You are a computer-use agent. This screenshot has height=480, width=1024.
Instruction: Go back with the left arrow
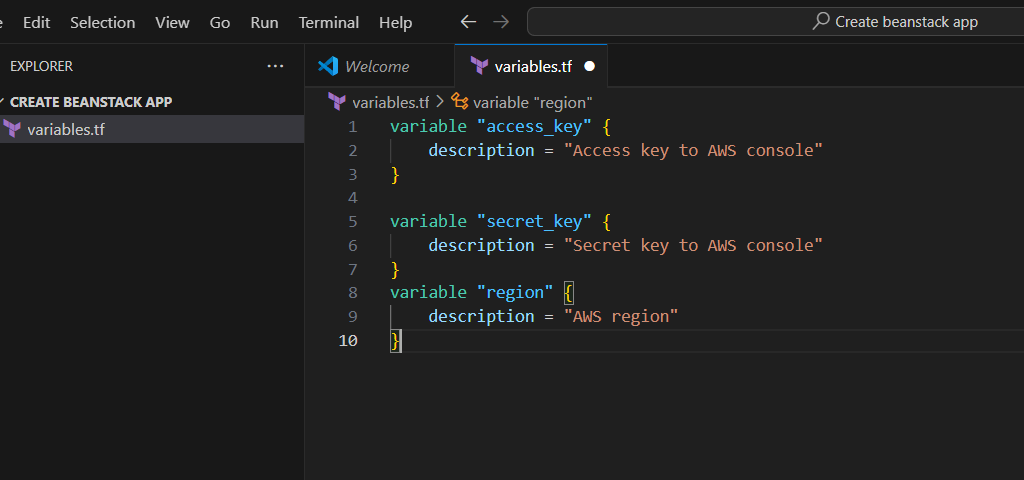click(468, 22)
